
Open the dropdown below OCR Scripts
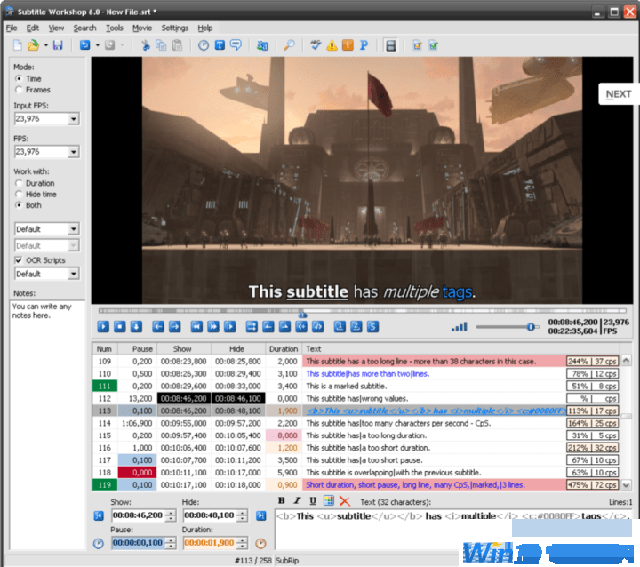[73, 274]
